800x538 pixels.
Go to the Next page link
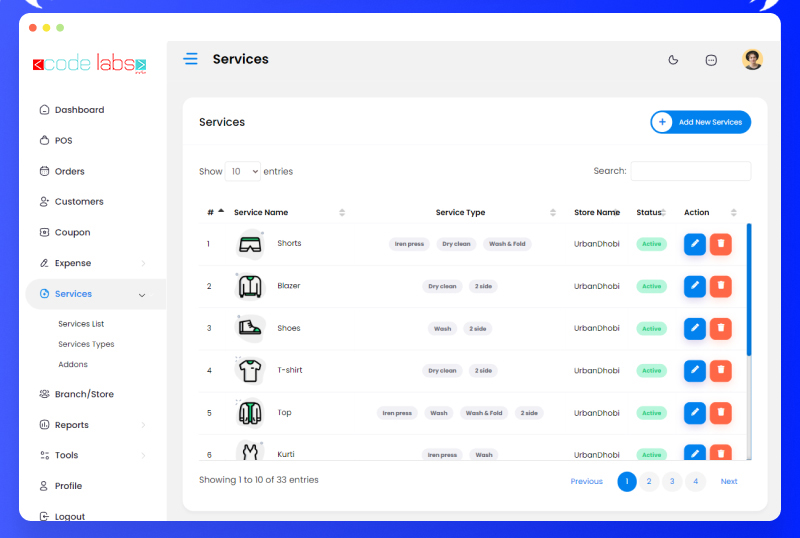click(x=729, y=482)
